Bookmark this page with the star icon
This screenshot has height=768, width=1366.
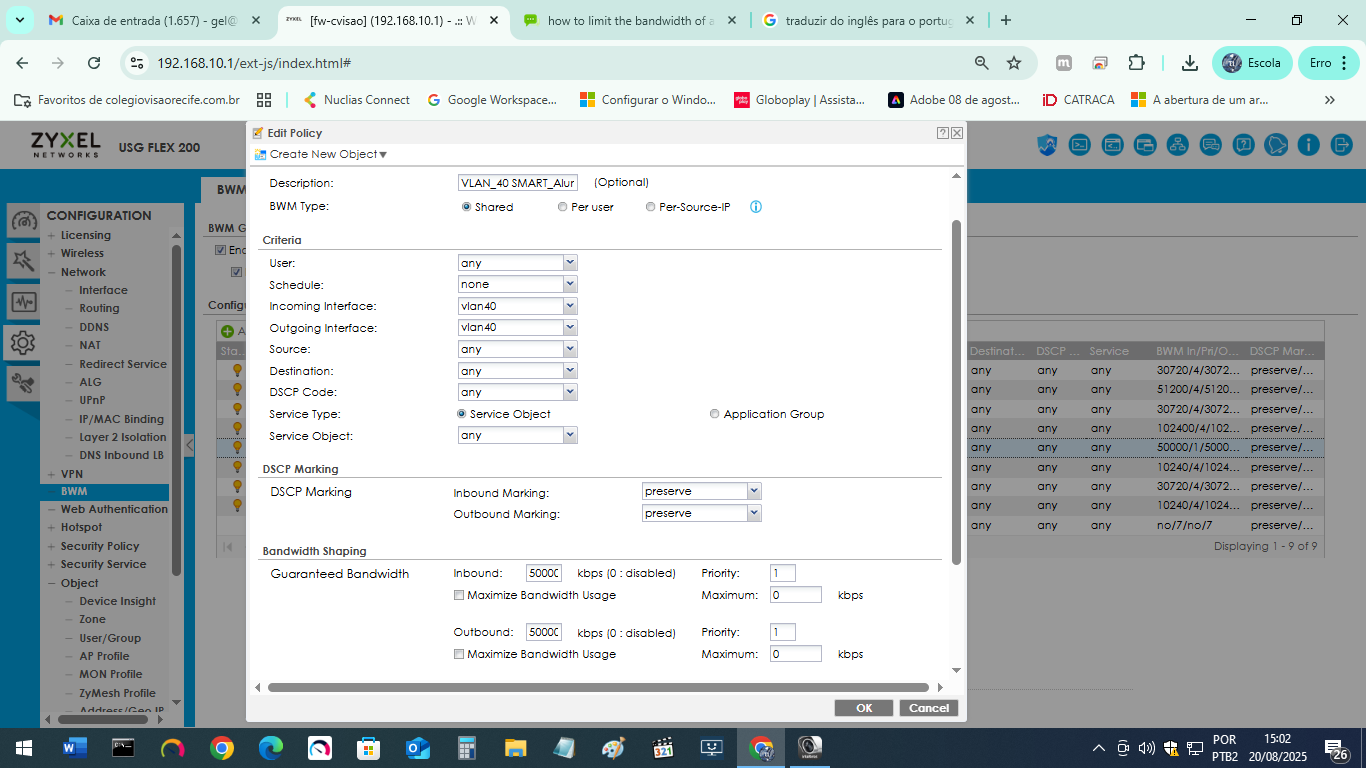tap(1014, 63)
